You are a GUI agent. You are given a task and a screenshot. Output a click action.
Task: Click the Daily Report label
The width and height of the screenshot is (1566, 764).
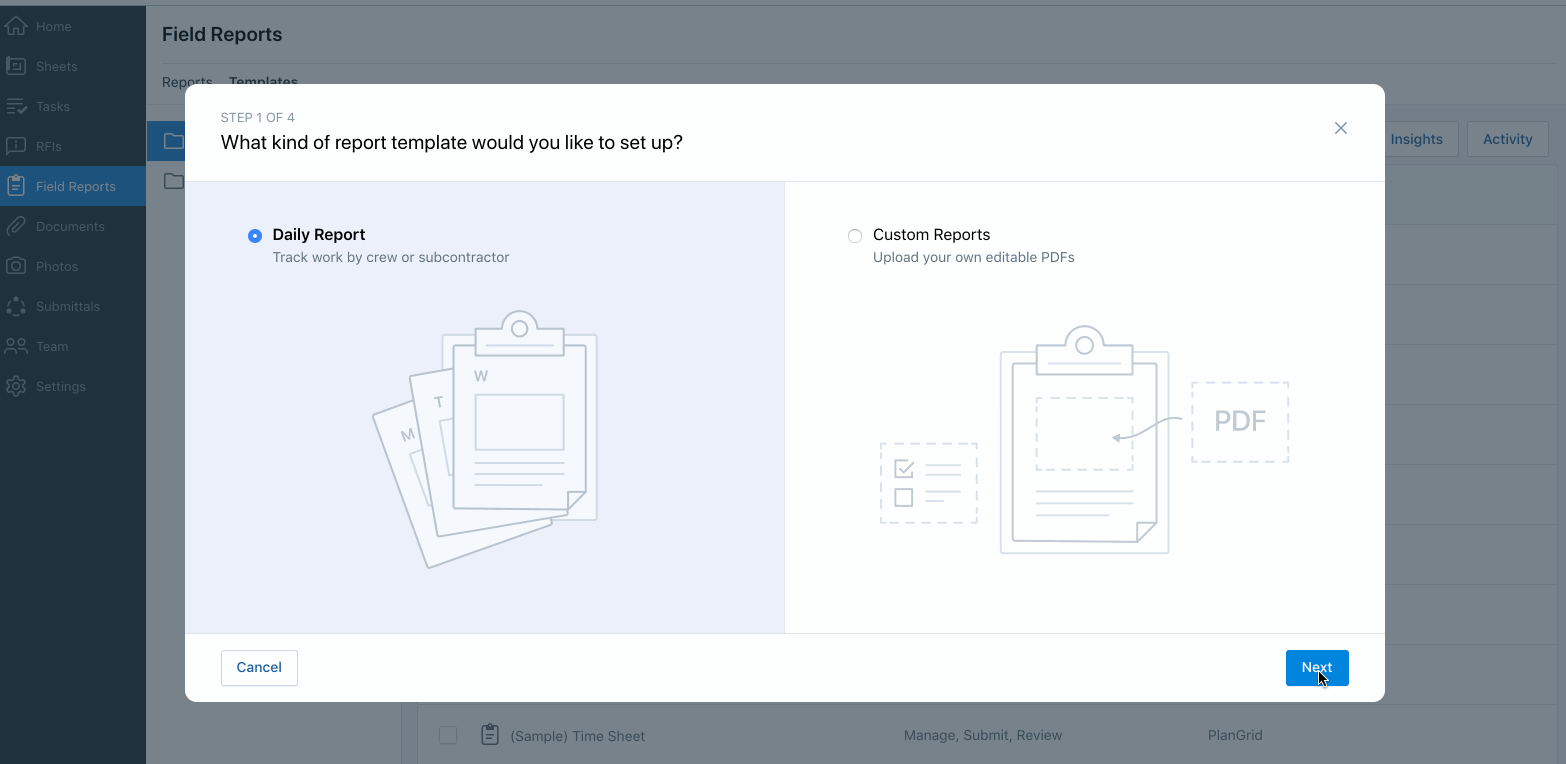pyautogui.click(x=319, y=235)
